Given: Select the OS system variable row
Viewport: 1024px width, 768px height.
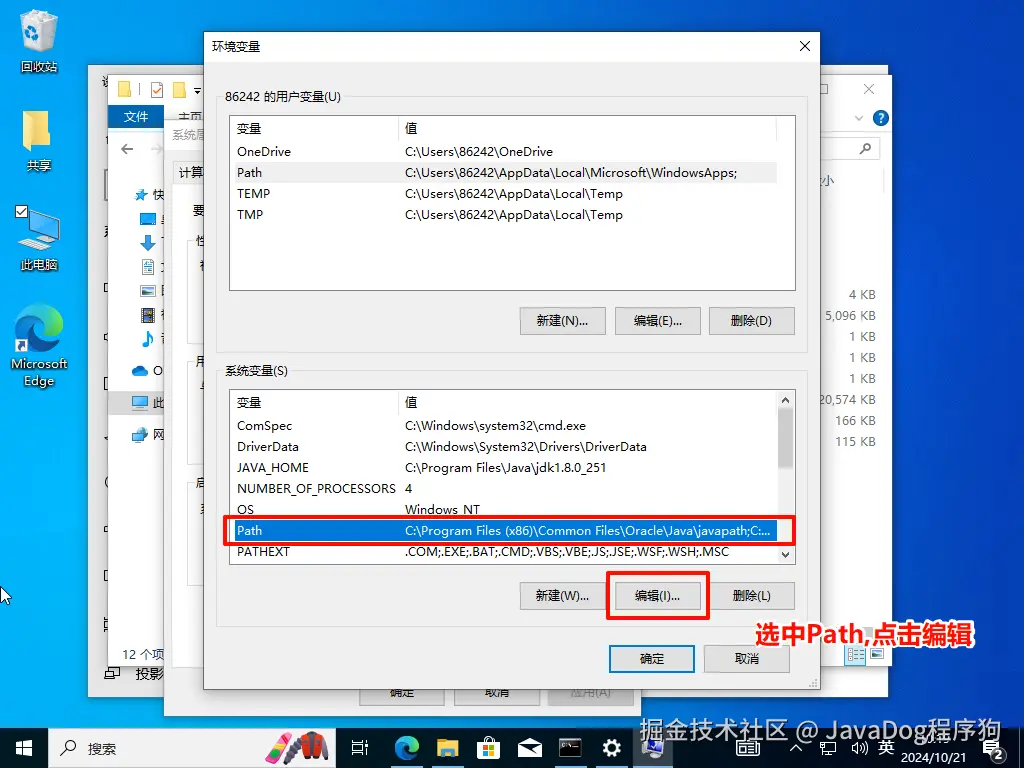Looking at the screenshot, I should click(x=506, y=509).
